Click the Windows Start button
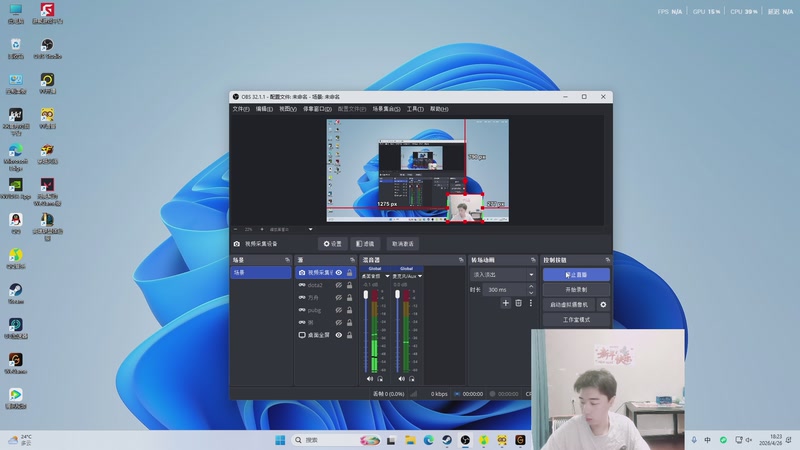The height and width of the screenshot is (450, 800). point(280,440)
